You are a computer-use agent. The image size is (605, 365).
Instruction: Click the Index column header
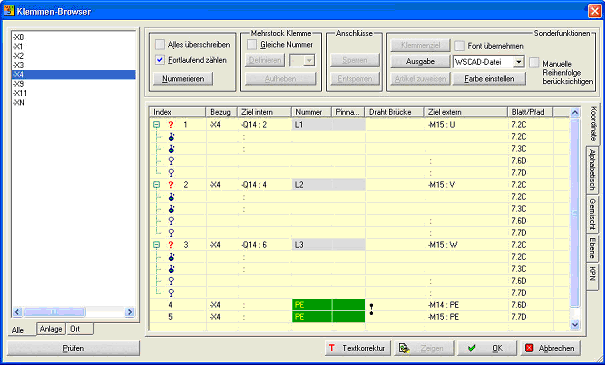tap(177, 112)
